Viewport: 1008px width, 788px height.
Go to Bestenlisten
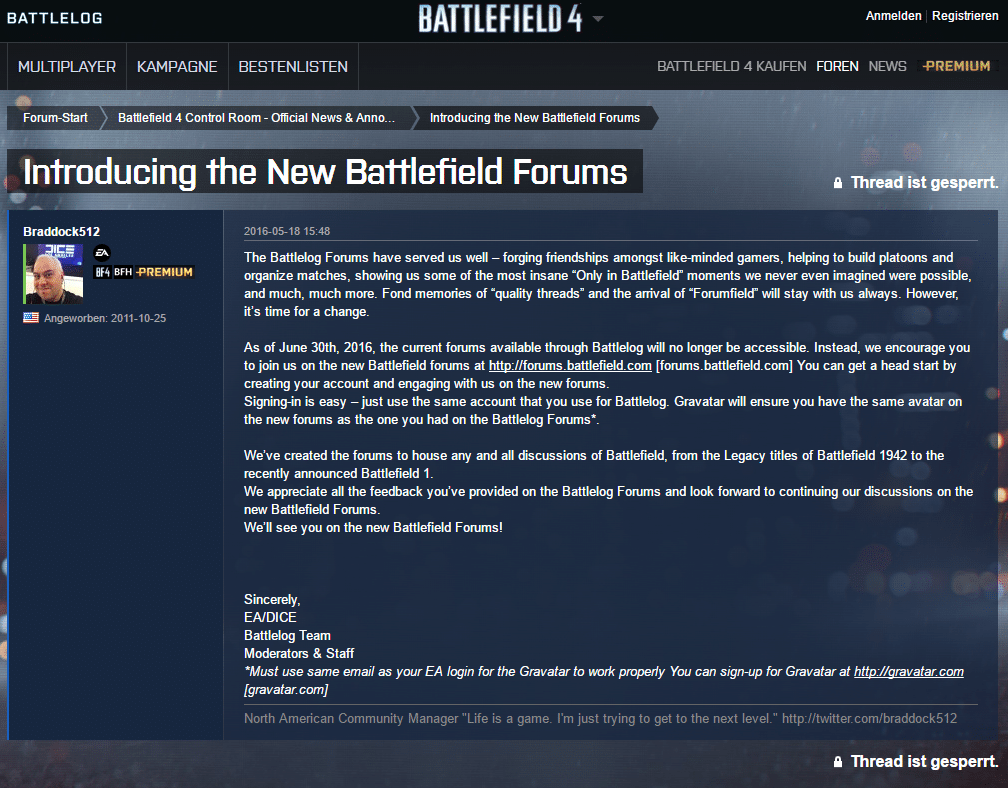(x=293, y=67)
